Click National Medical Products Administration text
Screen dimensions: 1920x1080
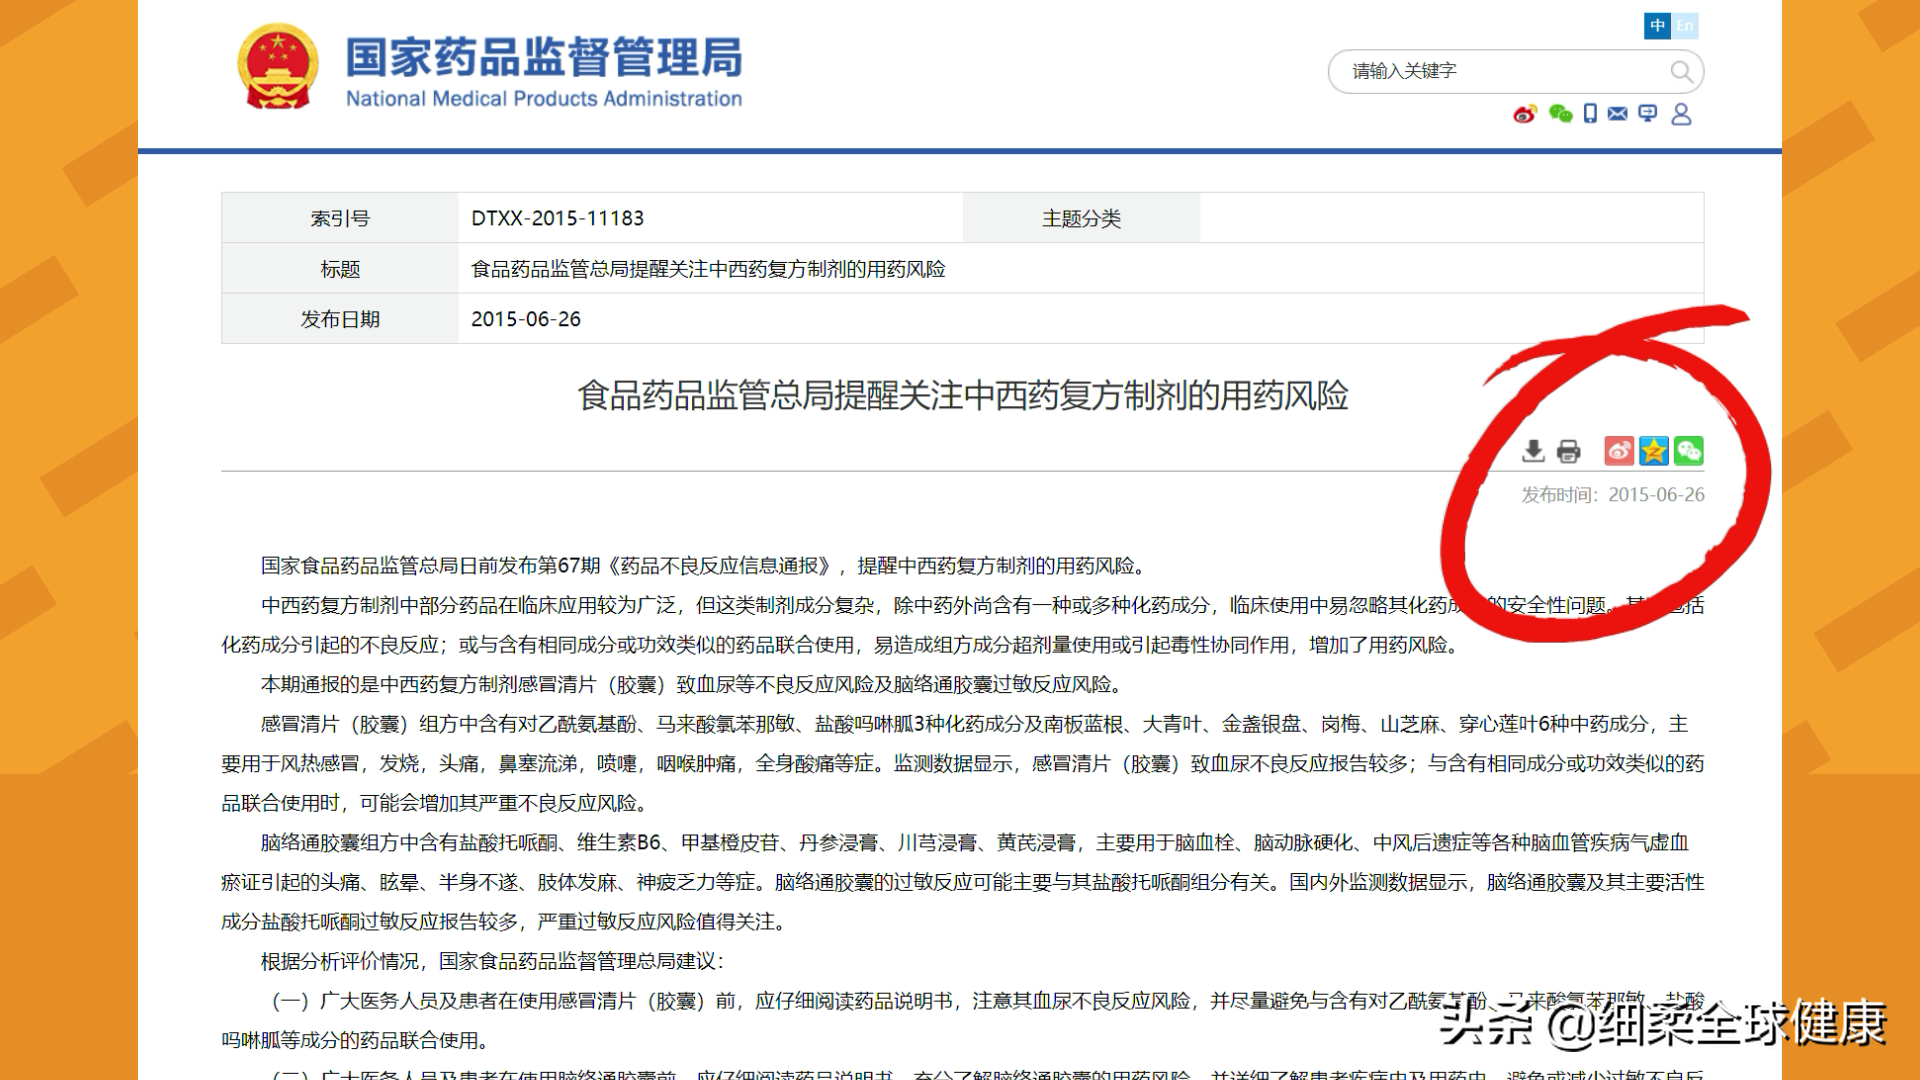pyautogui.click(x=544, y=99)
